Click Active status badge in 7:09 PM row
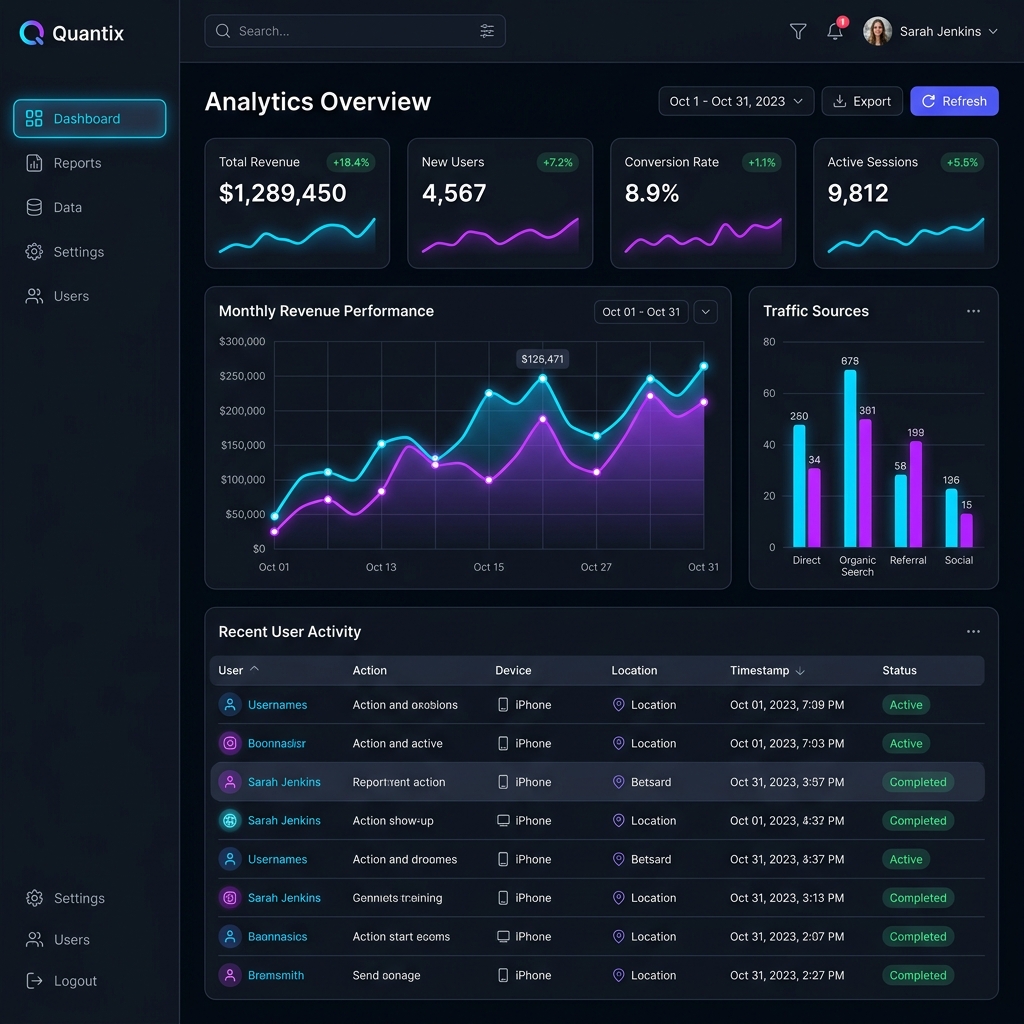1024x1024 pixels. [906, 705]
